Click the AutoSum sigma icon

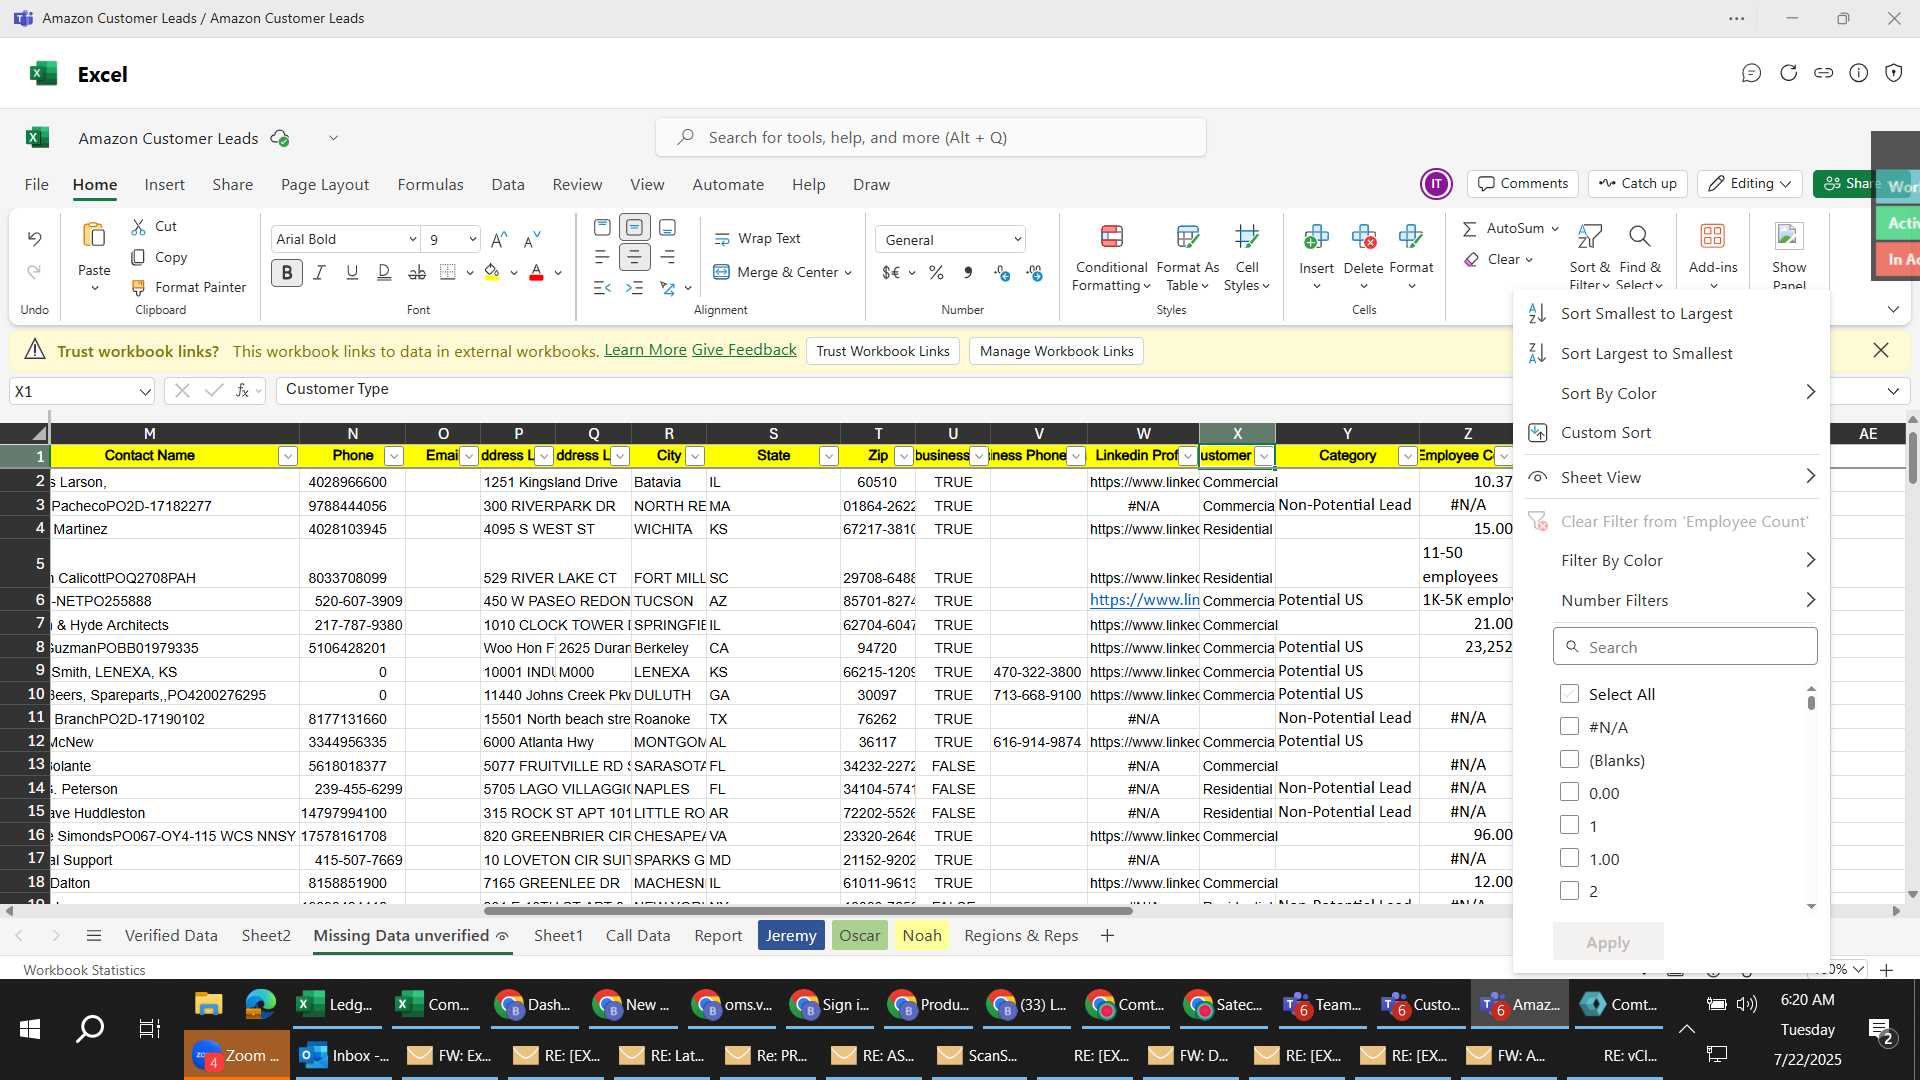(x=1469, y=229)
